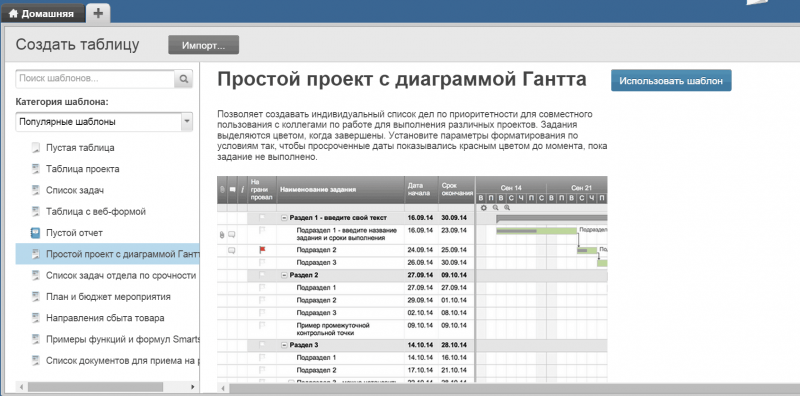Image resolution: width=800 pixels, height=396 pixels.
Task: Click the Поиск шаблонов search field
Action: click(x=95, y=79)
